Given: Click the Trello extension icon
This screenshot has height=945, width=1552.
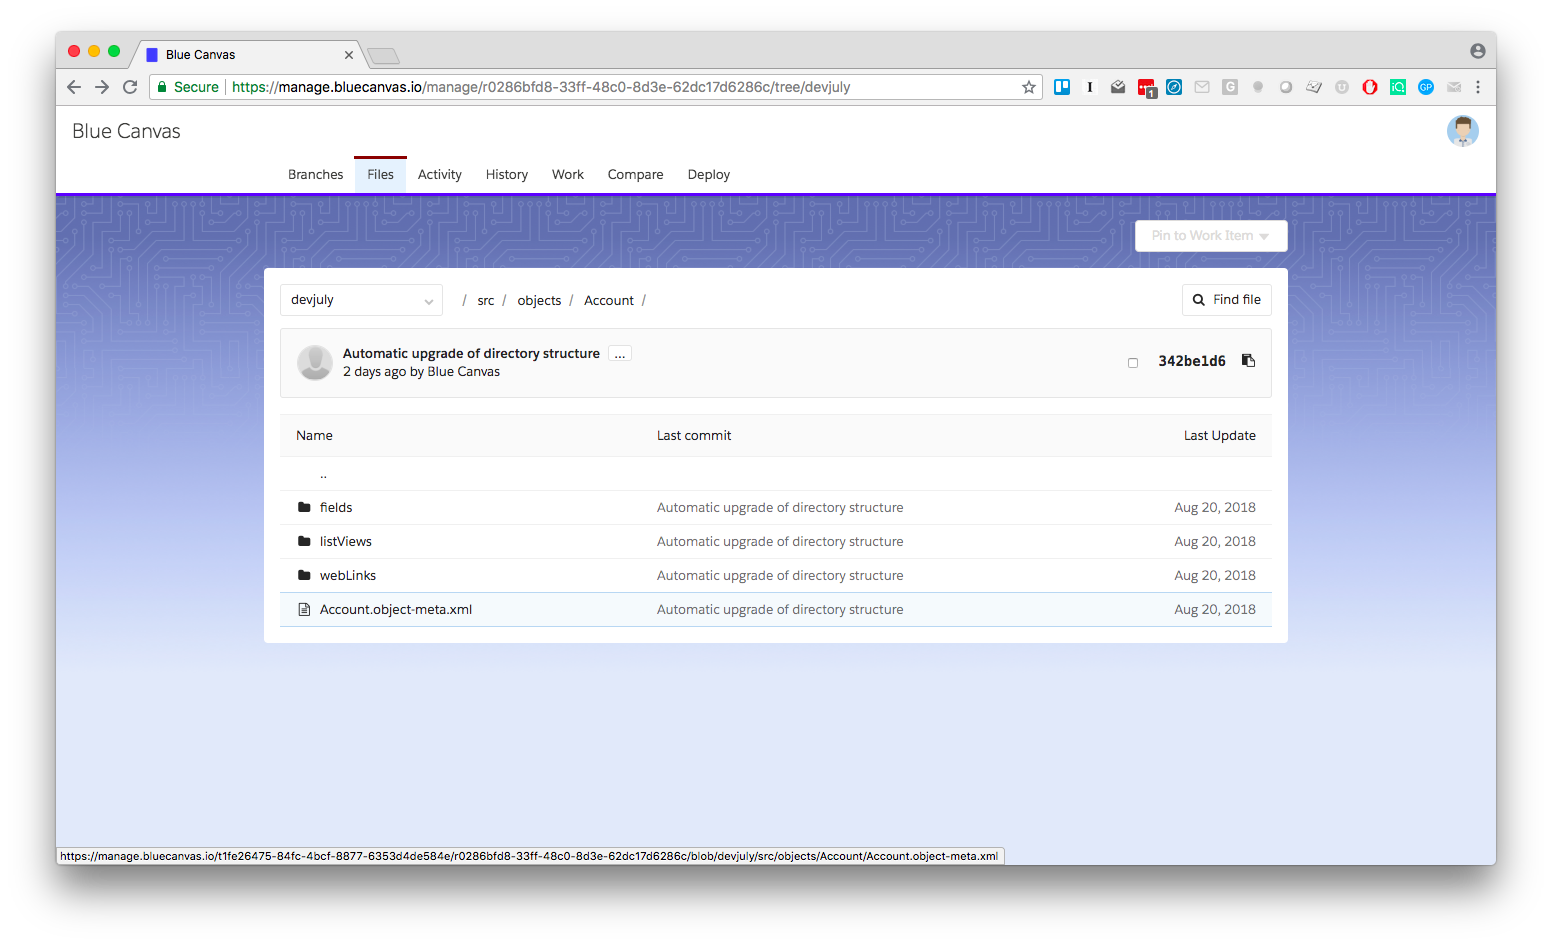Looking at the screenshot, I should coord(1062,87).
